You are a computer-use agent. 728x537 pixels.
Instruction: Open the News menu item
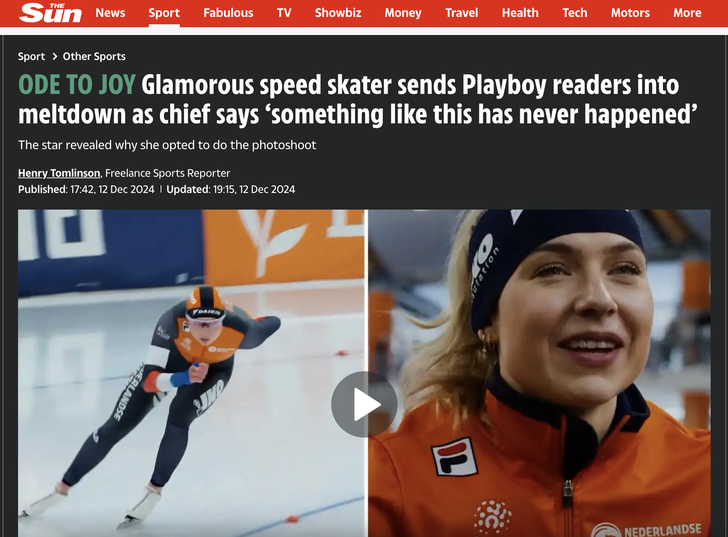pos(110,13)
